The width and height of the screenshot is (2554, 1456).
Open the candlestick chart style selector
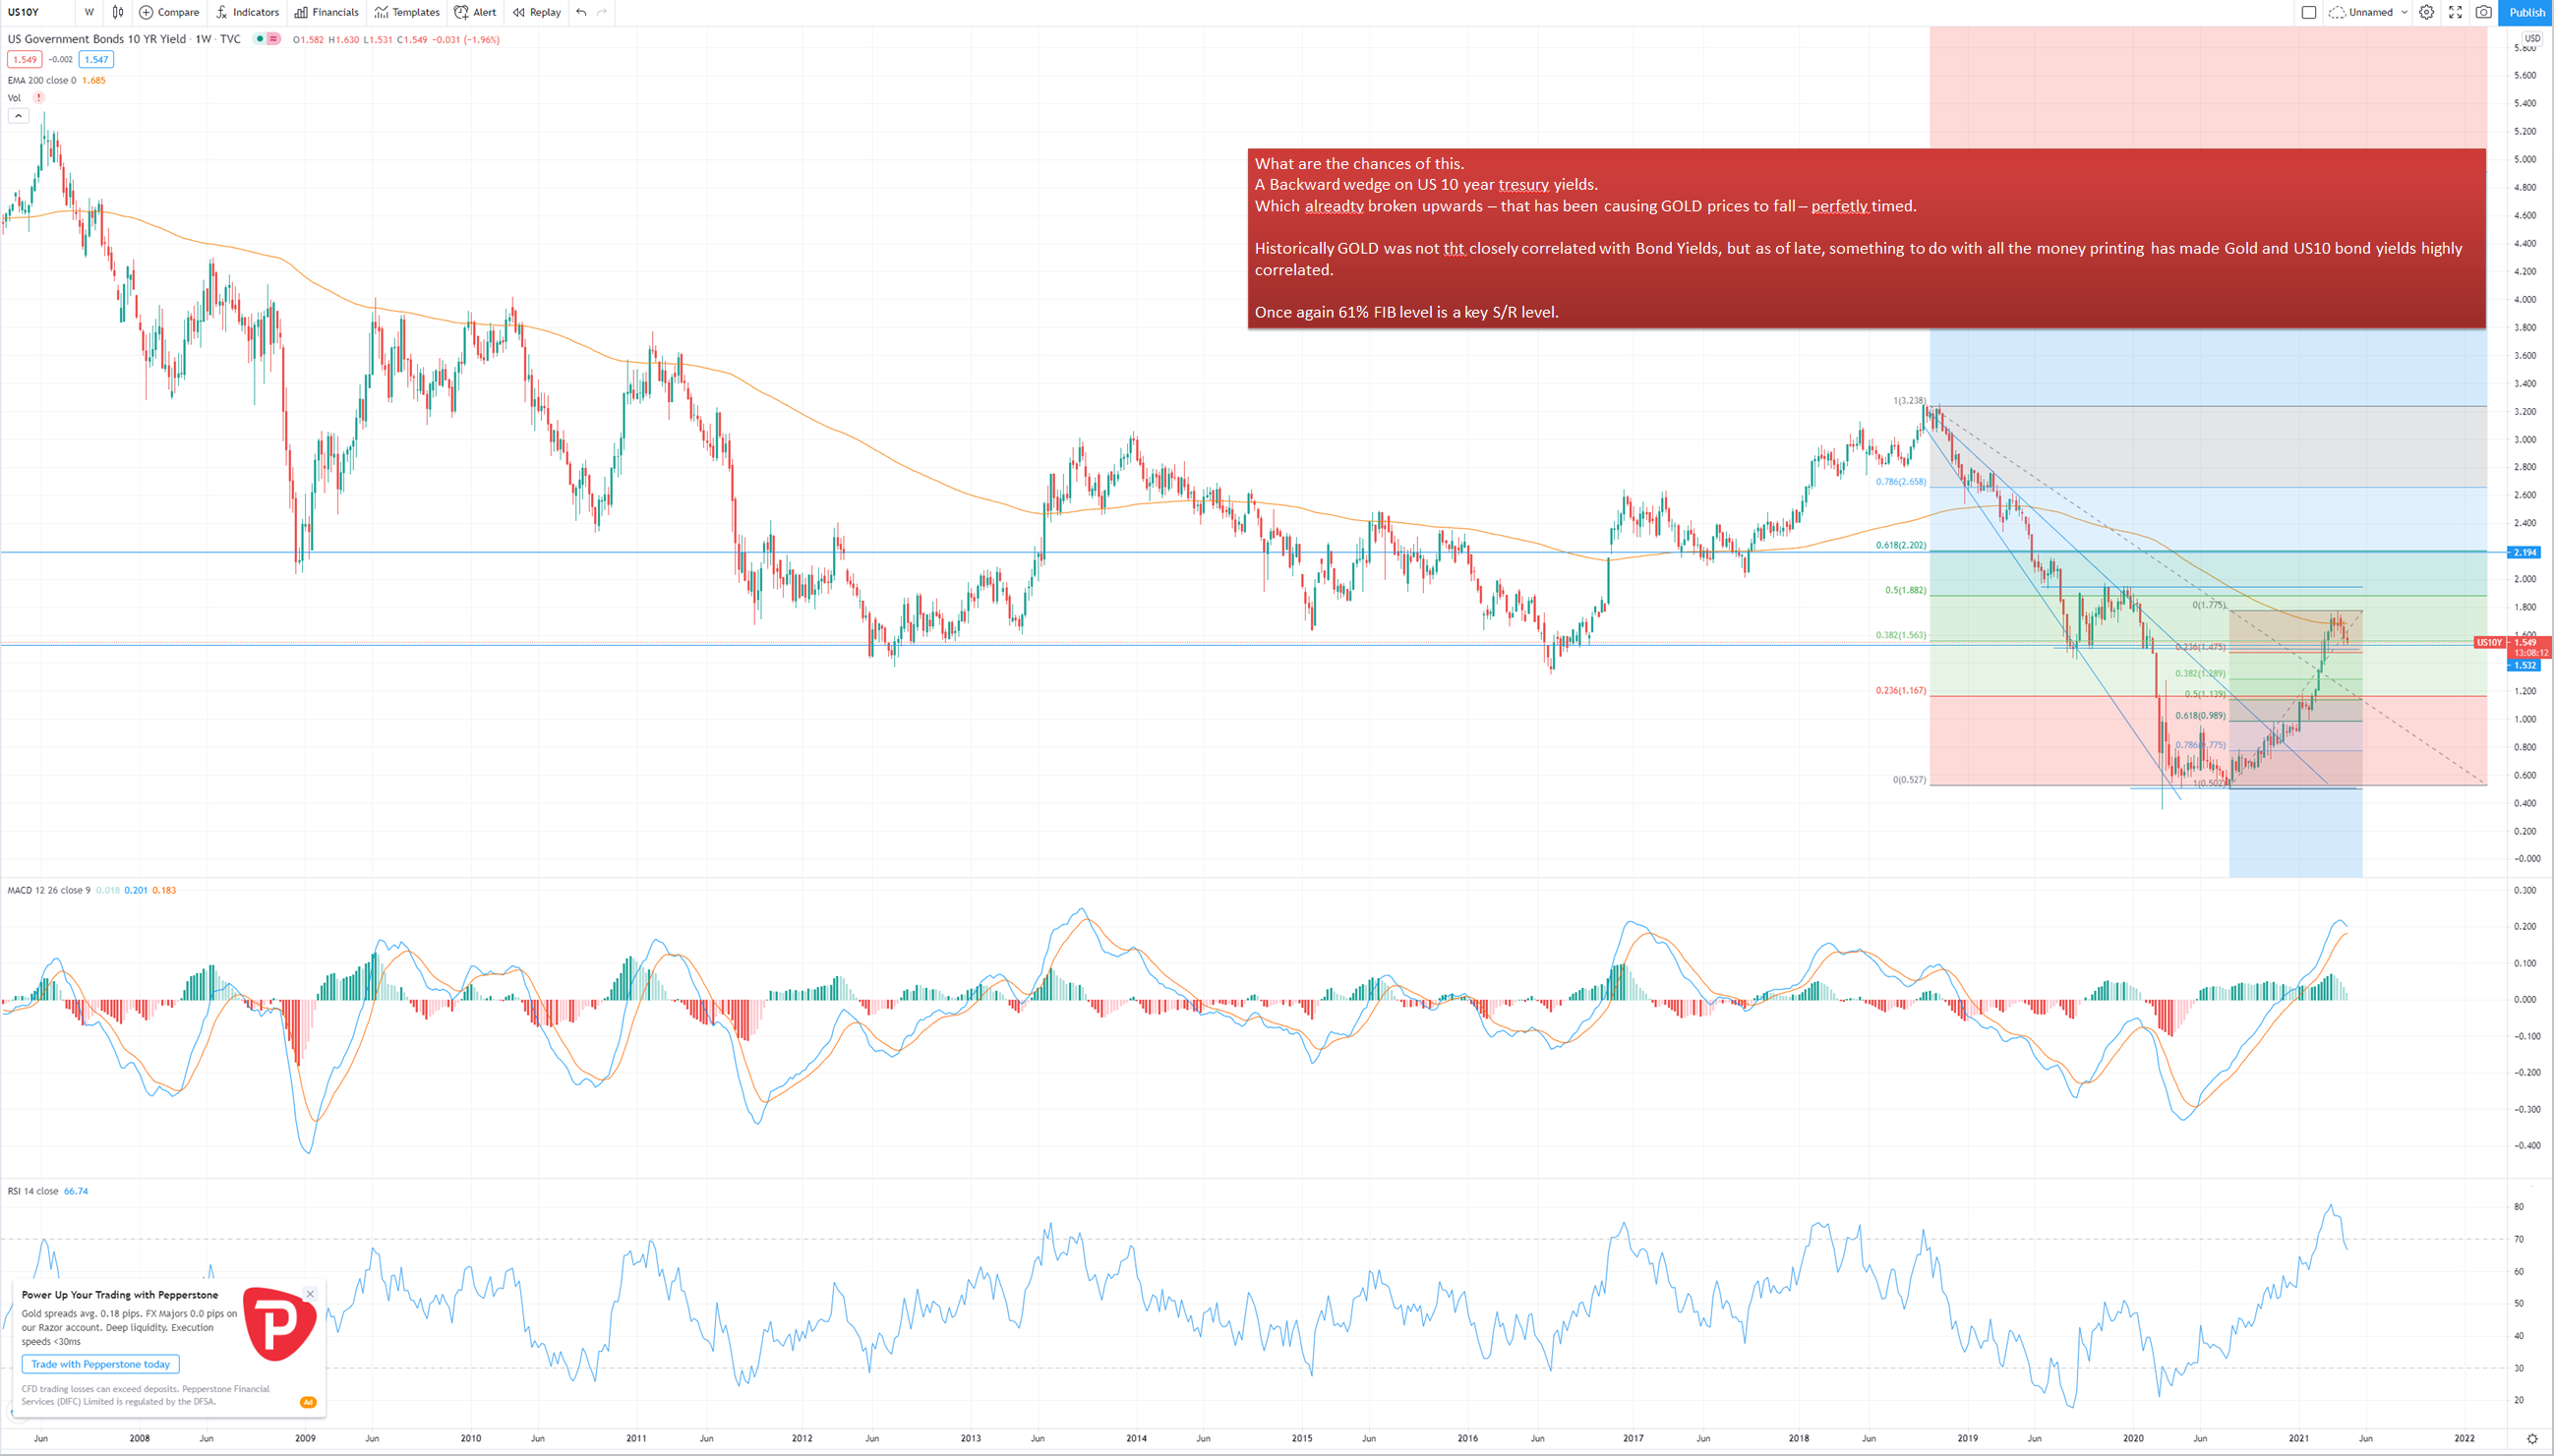(x=118, y=12)
